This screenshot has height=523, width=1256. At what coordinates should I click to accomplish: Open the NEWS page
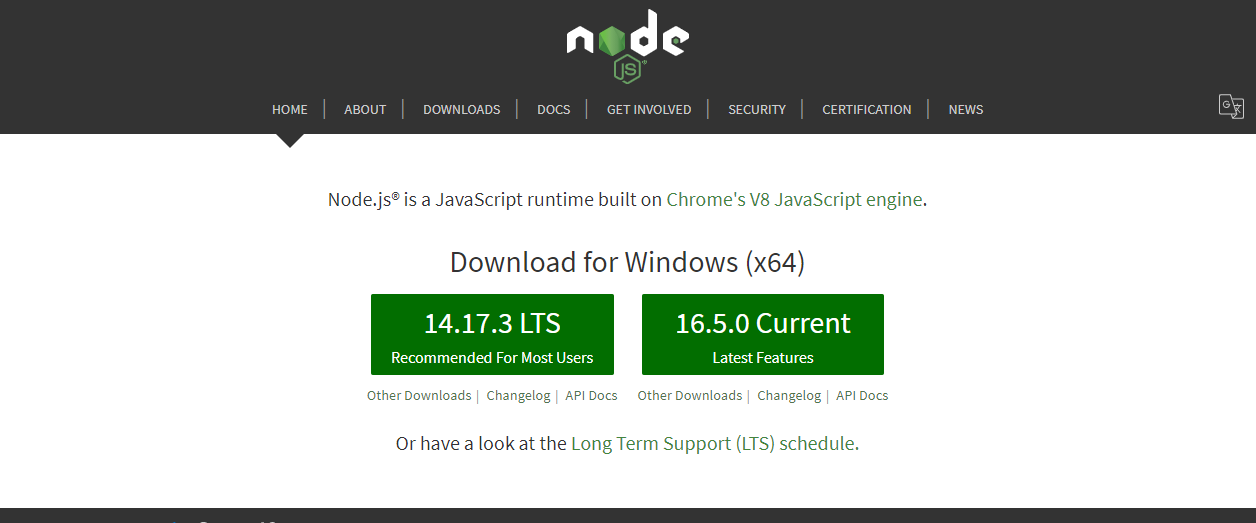(966, 109)
